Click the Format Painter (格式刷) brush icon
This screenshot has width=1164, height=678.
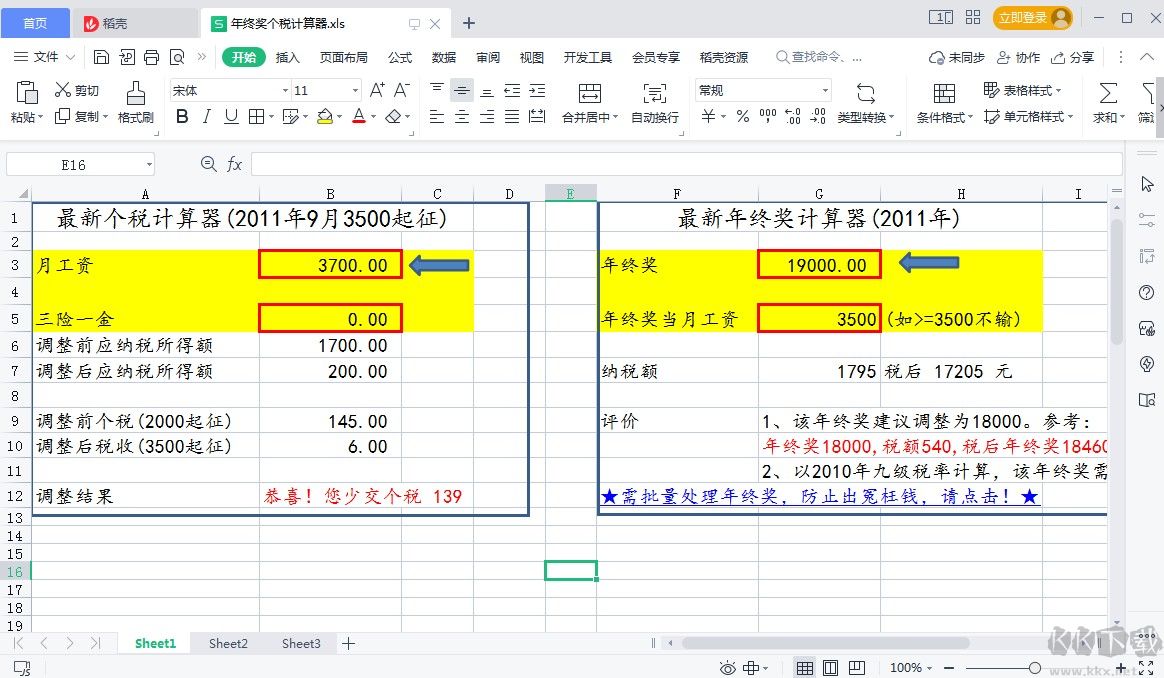click(135, 94)
